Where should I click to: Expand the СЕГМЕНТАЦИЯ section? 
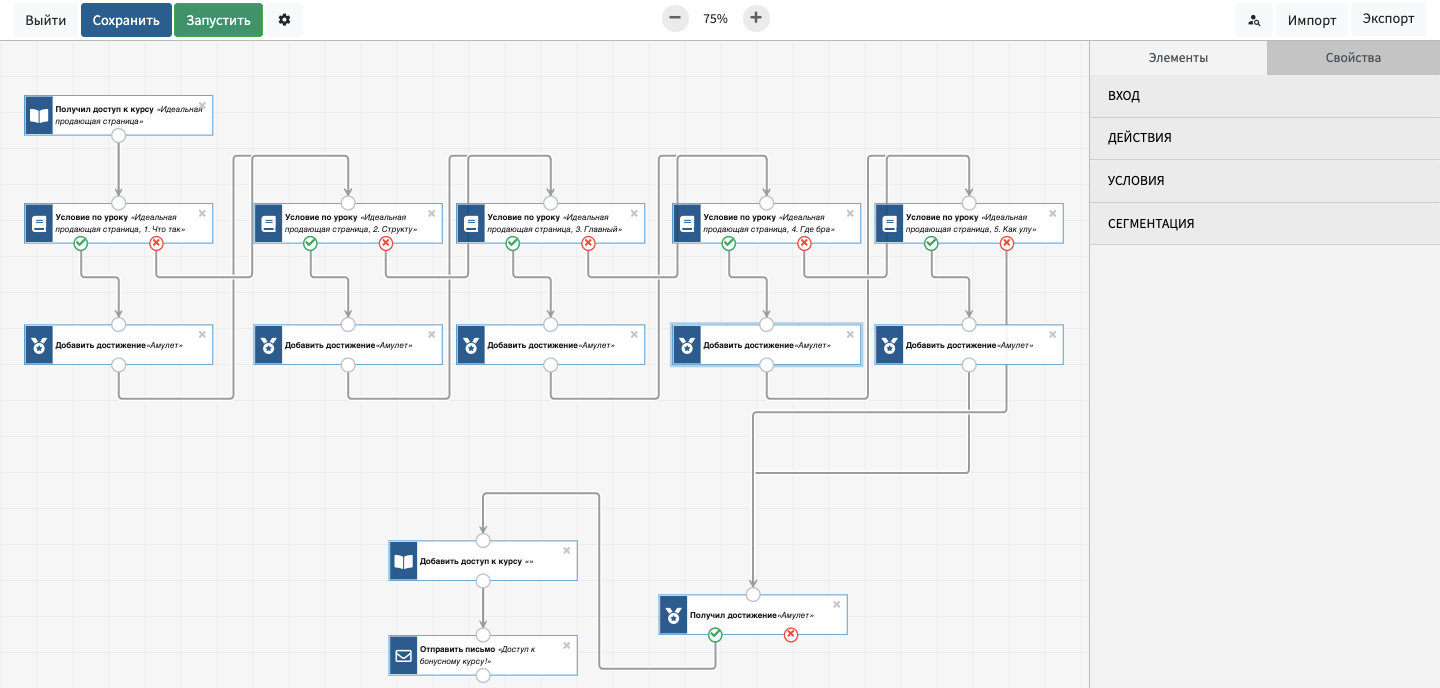[x=1264, y=224]
